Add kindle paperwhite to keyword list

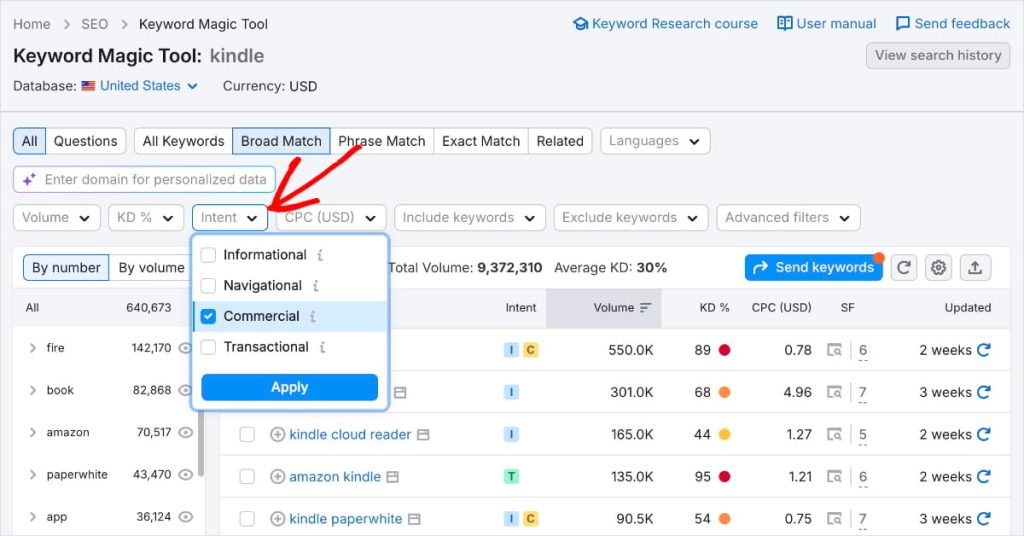tap(278, 519)
